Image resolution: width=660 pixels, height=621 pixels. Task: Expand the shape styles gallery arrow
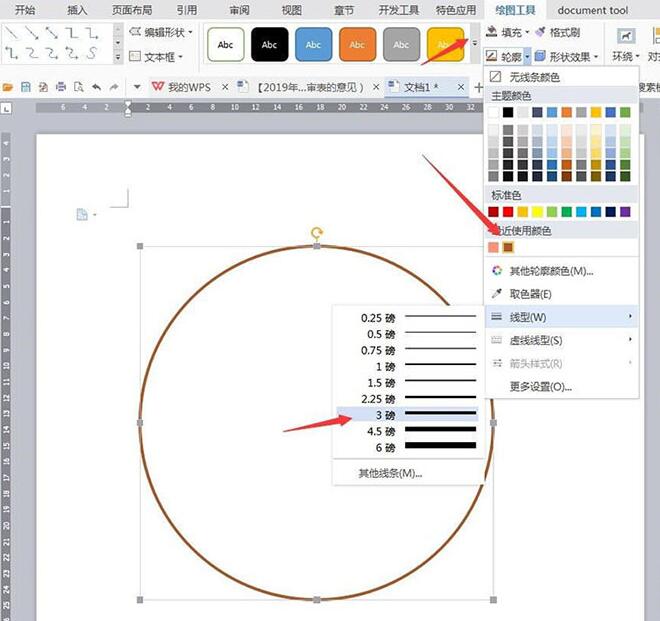tap(475, 43)
